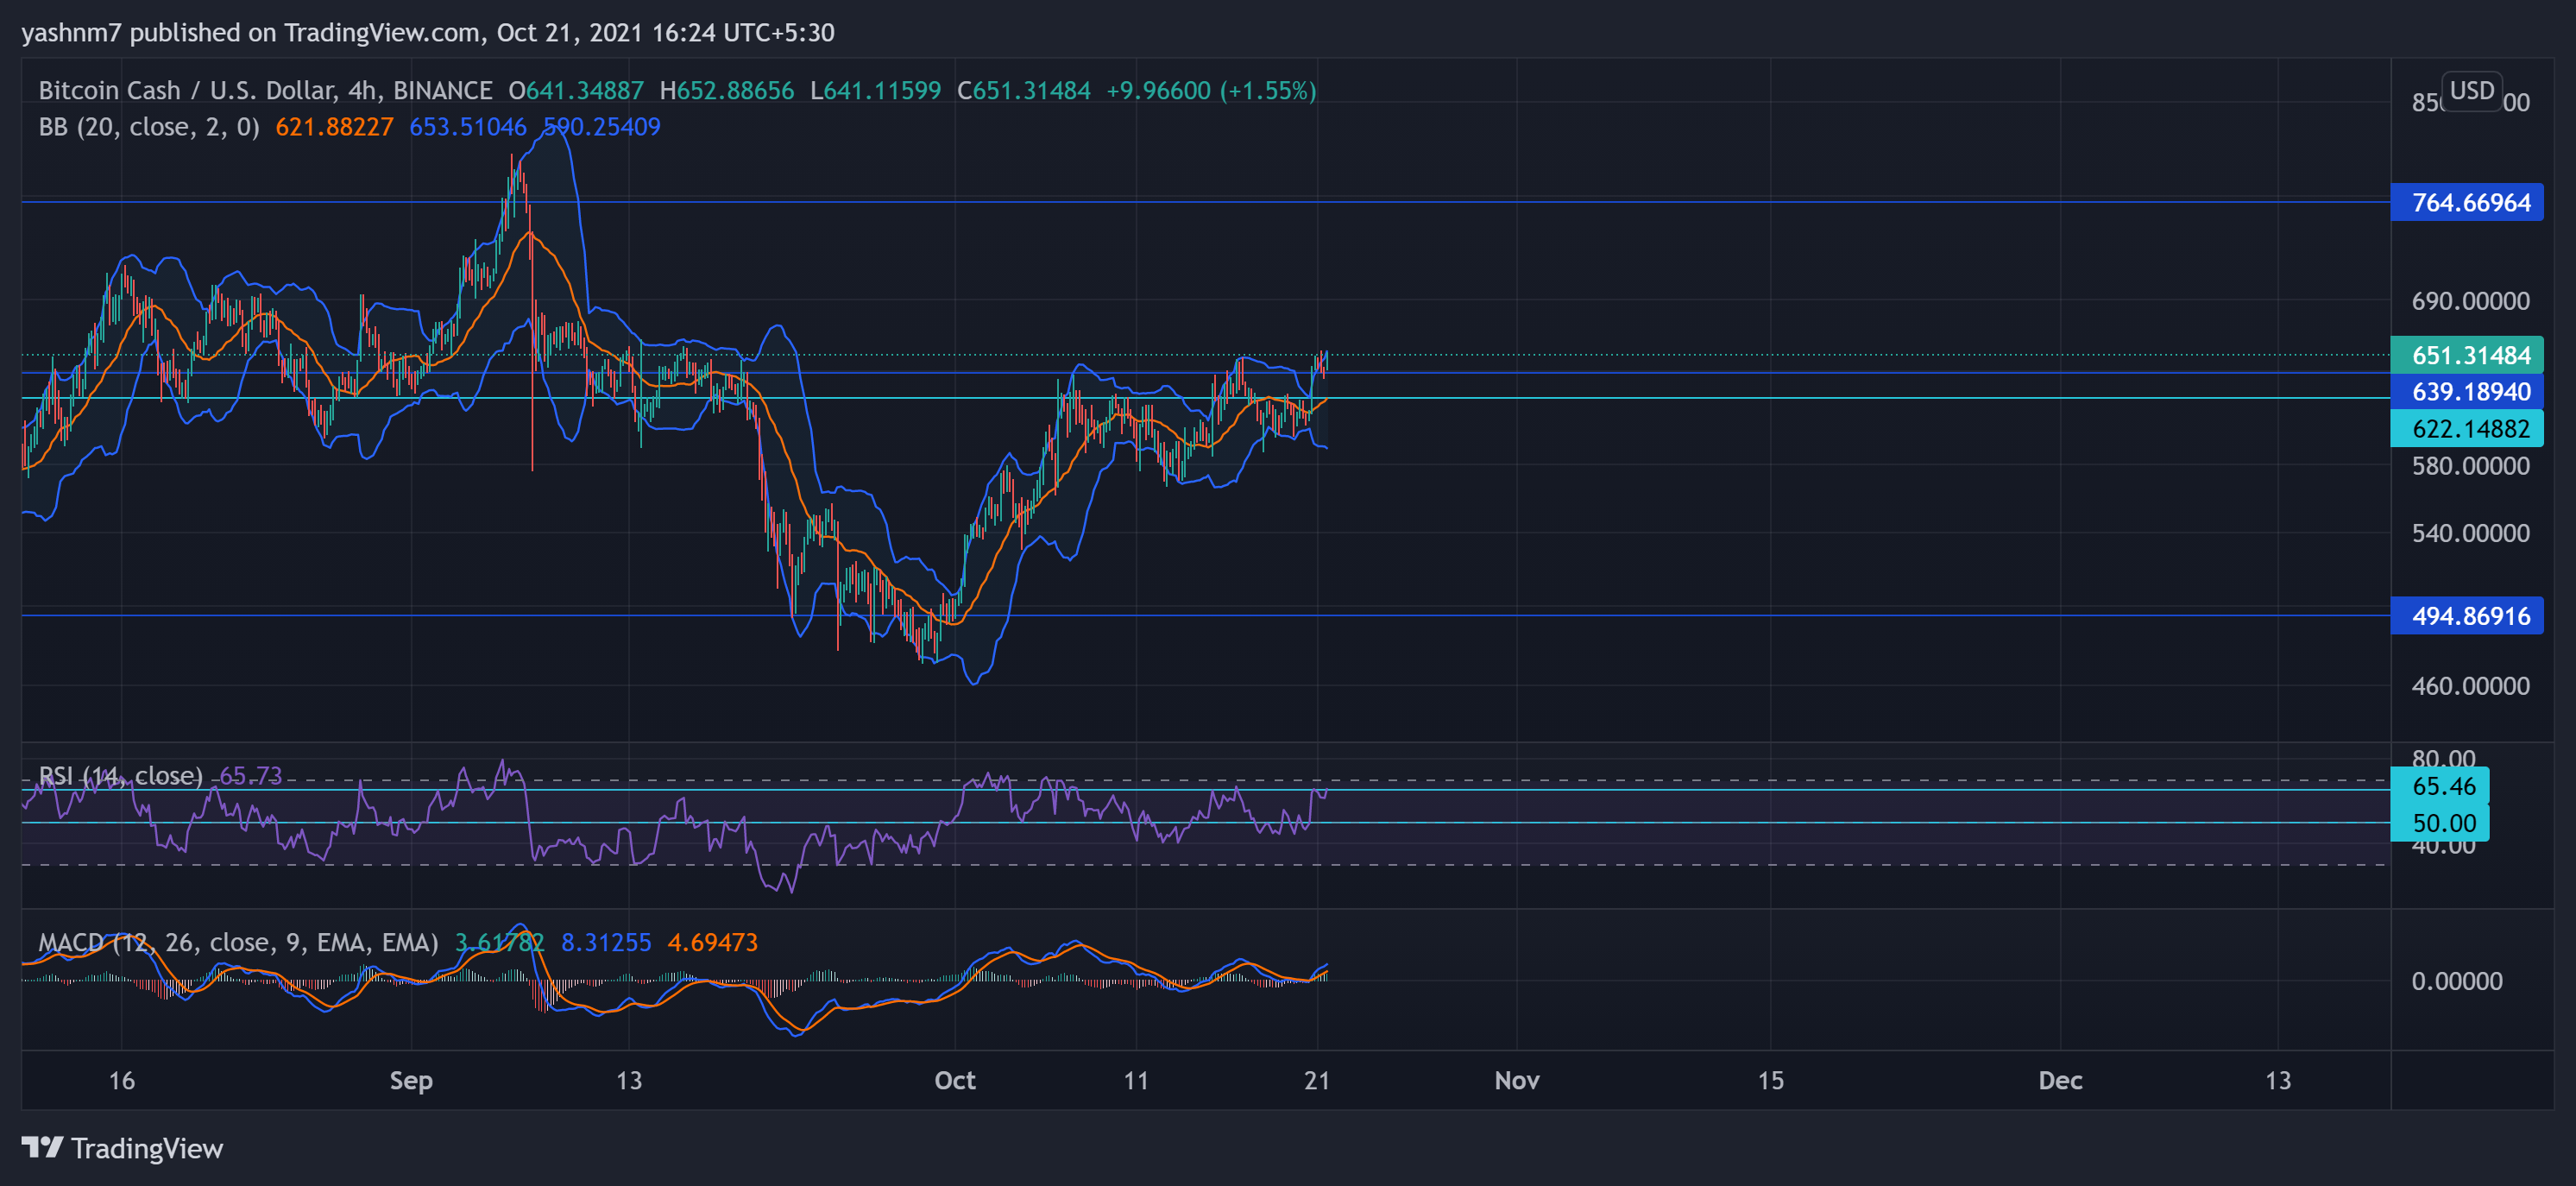Select the 494.86916 price level label

tap(2466, 615)
